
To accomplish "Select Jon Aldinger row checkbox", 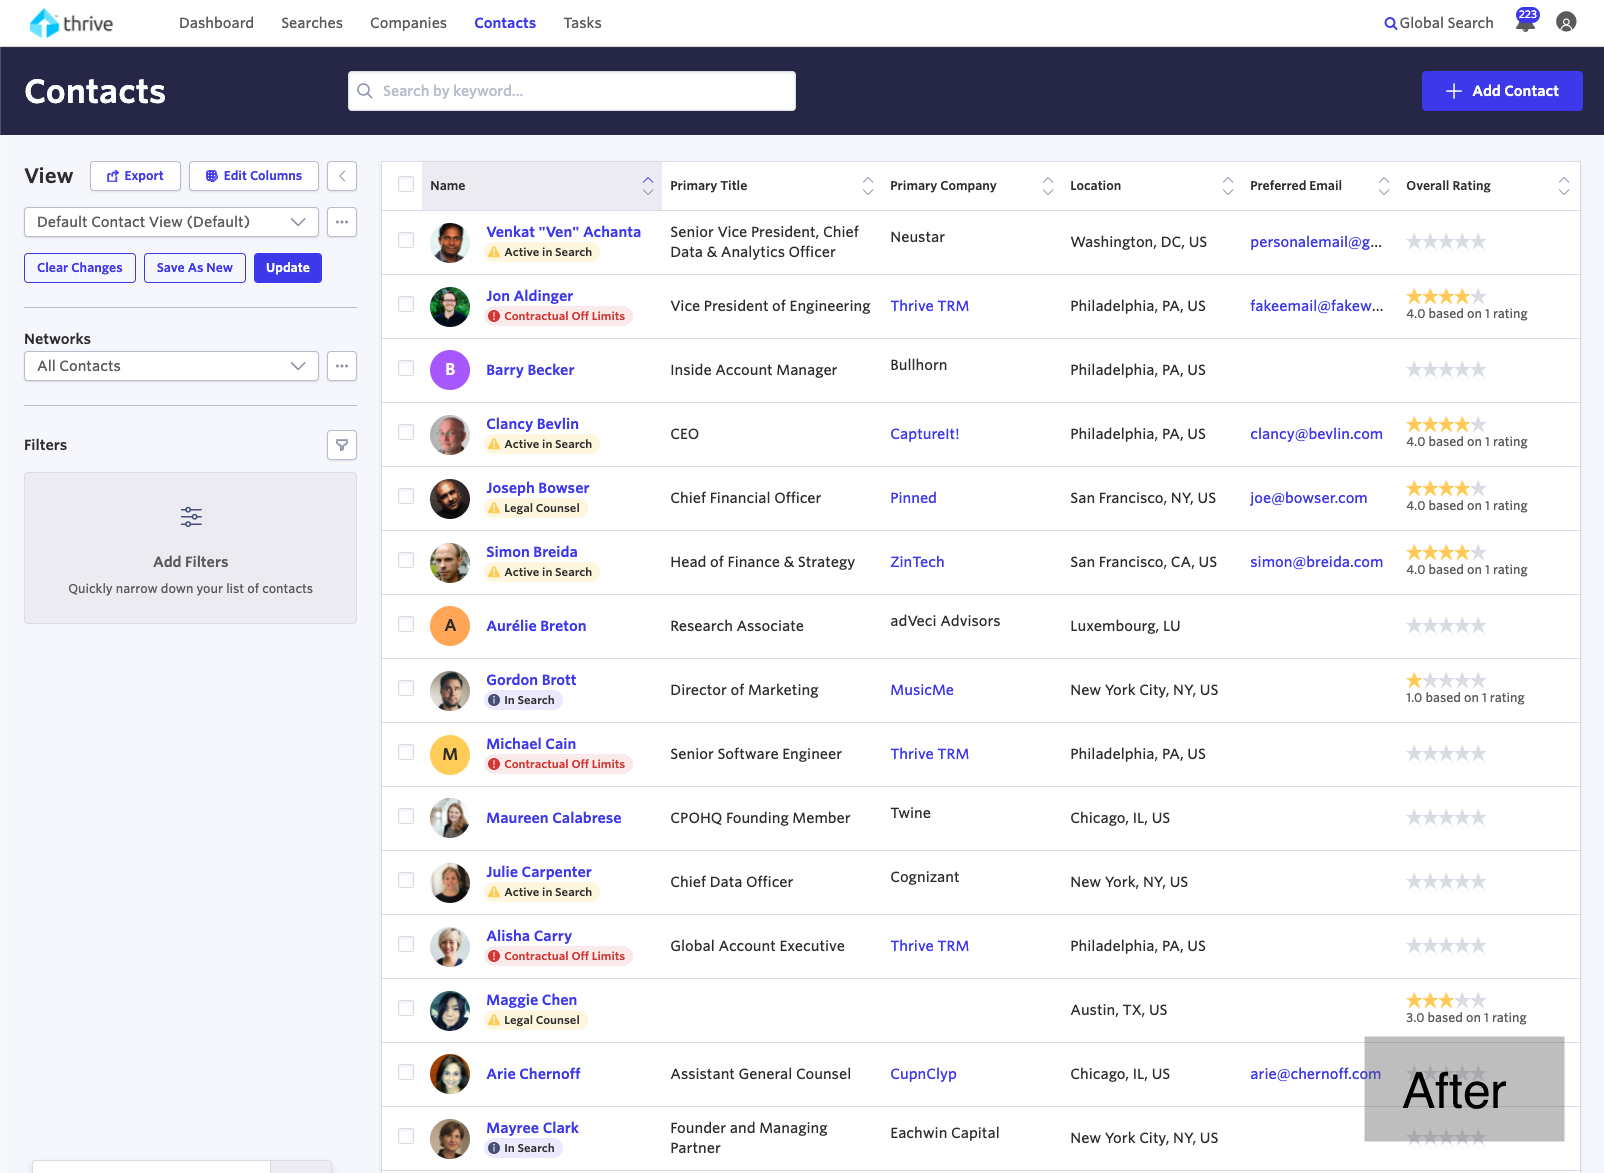I will point(406,304).
